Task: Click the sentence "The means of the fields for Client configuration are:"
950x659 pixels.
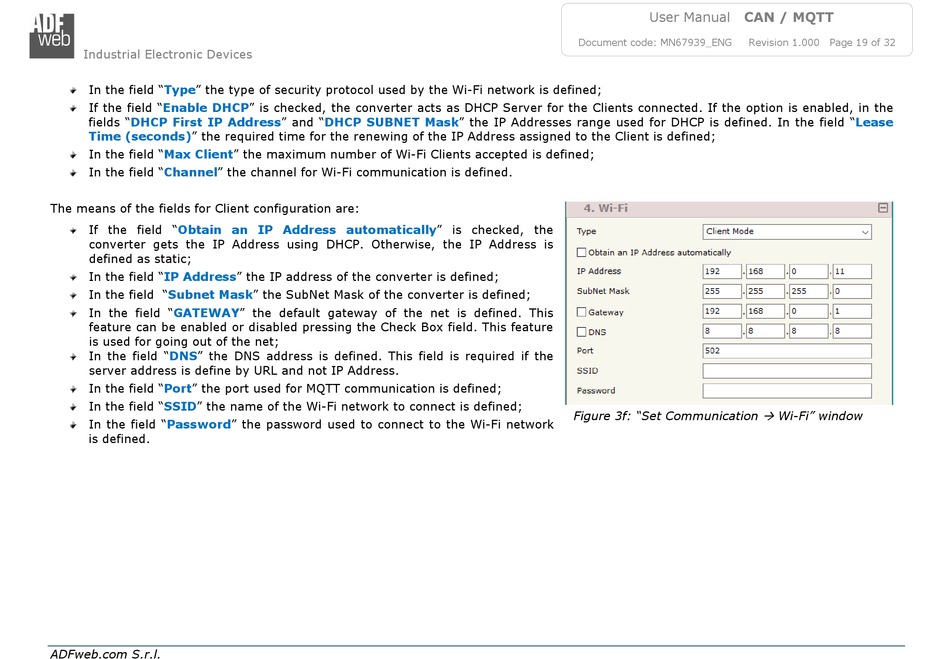Action: [204, 209]
